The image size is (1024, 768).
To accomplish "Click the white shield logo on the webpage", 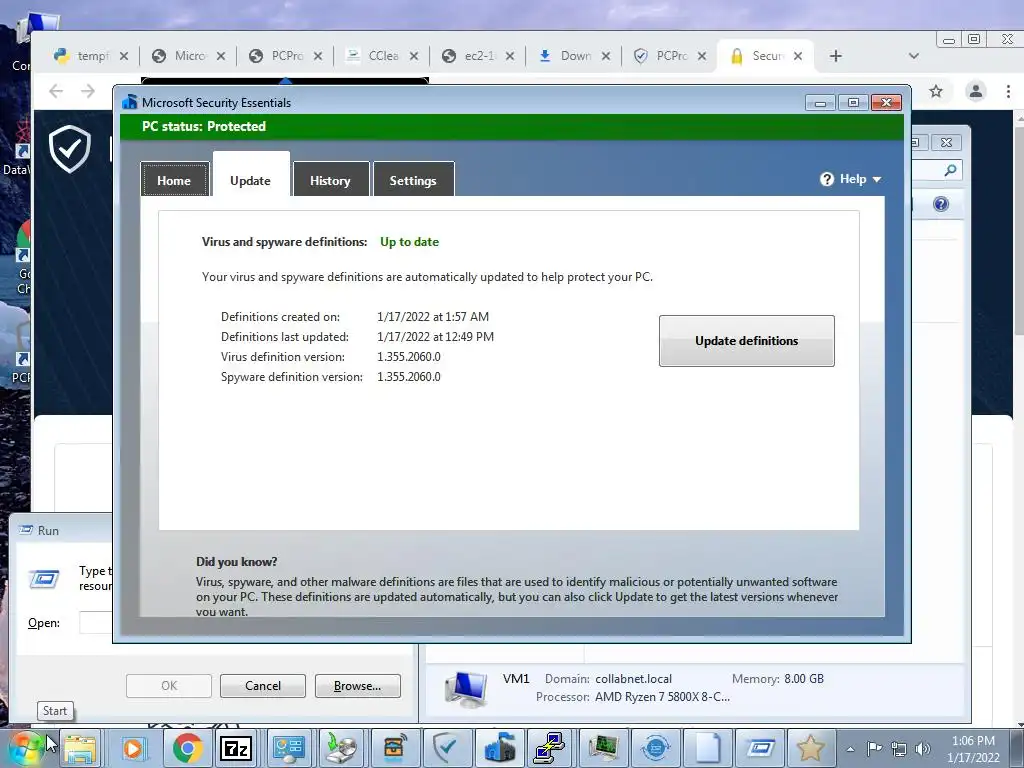I will tap(70, 150).
